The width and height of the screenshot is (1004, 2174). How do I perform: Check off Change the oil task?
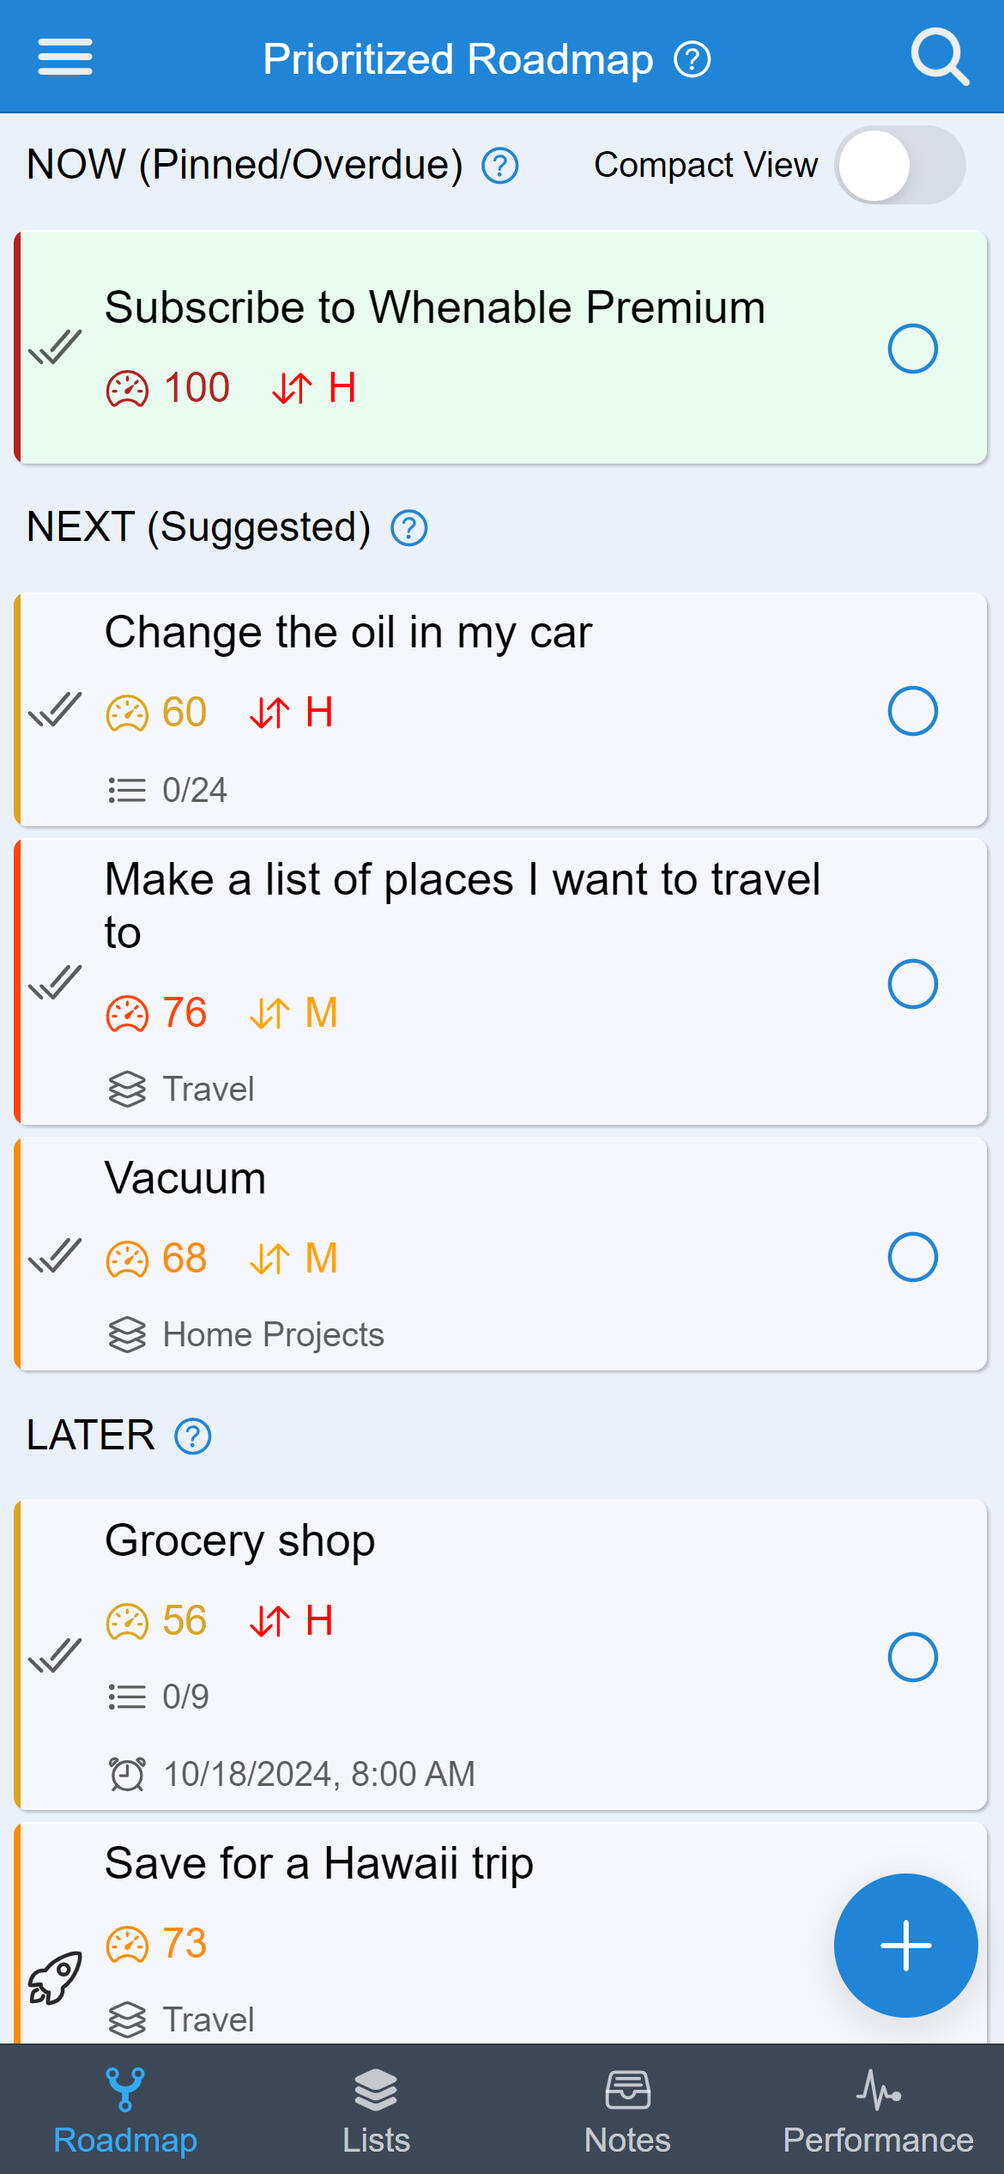(912, 711)
